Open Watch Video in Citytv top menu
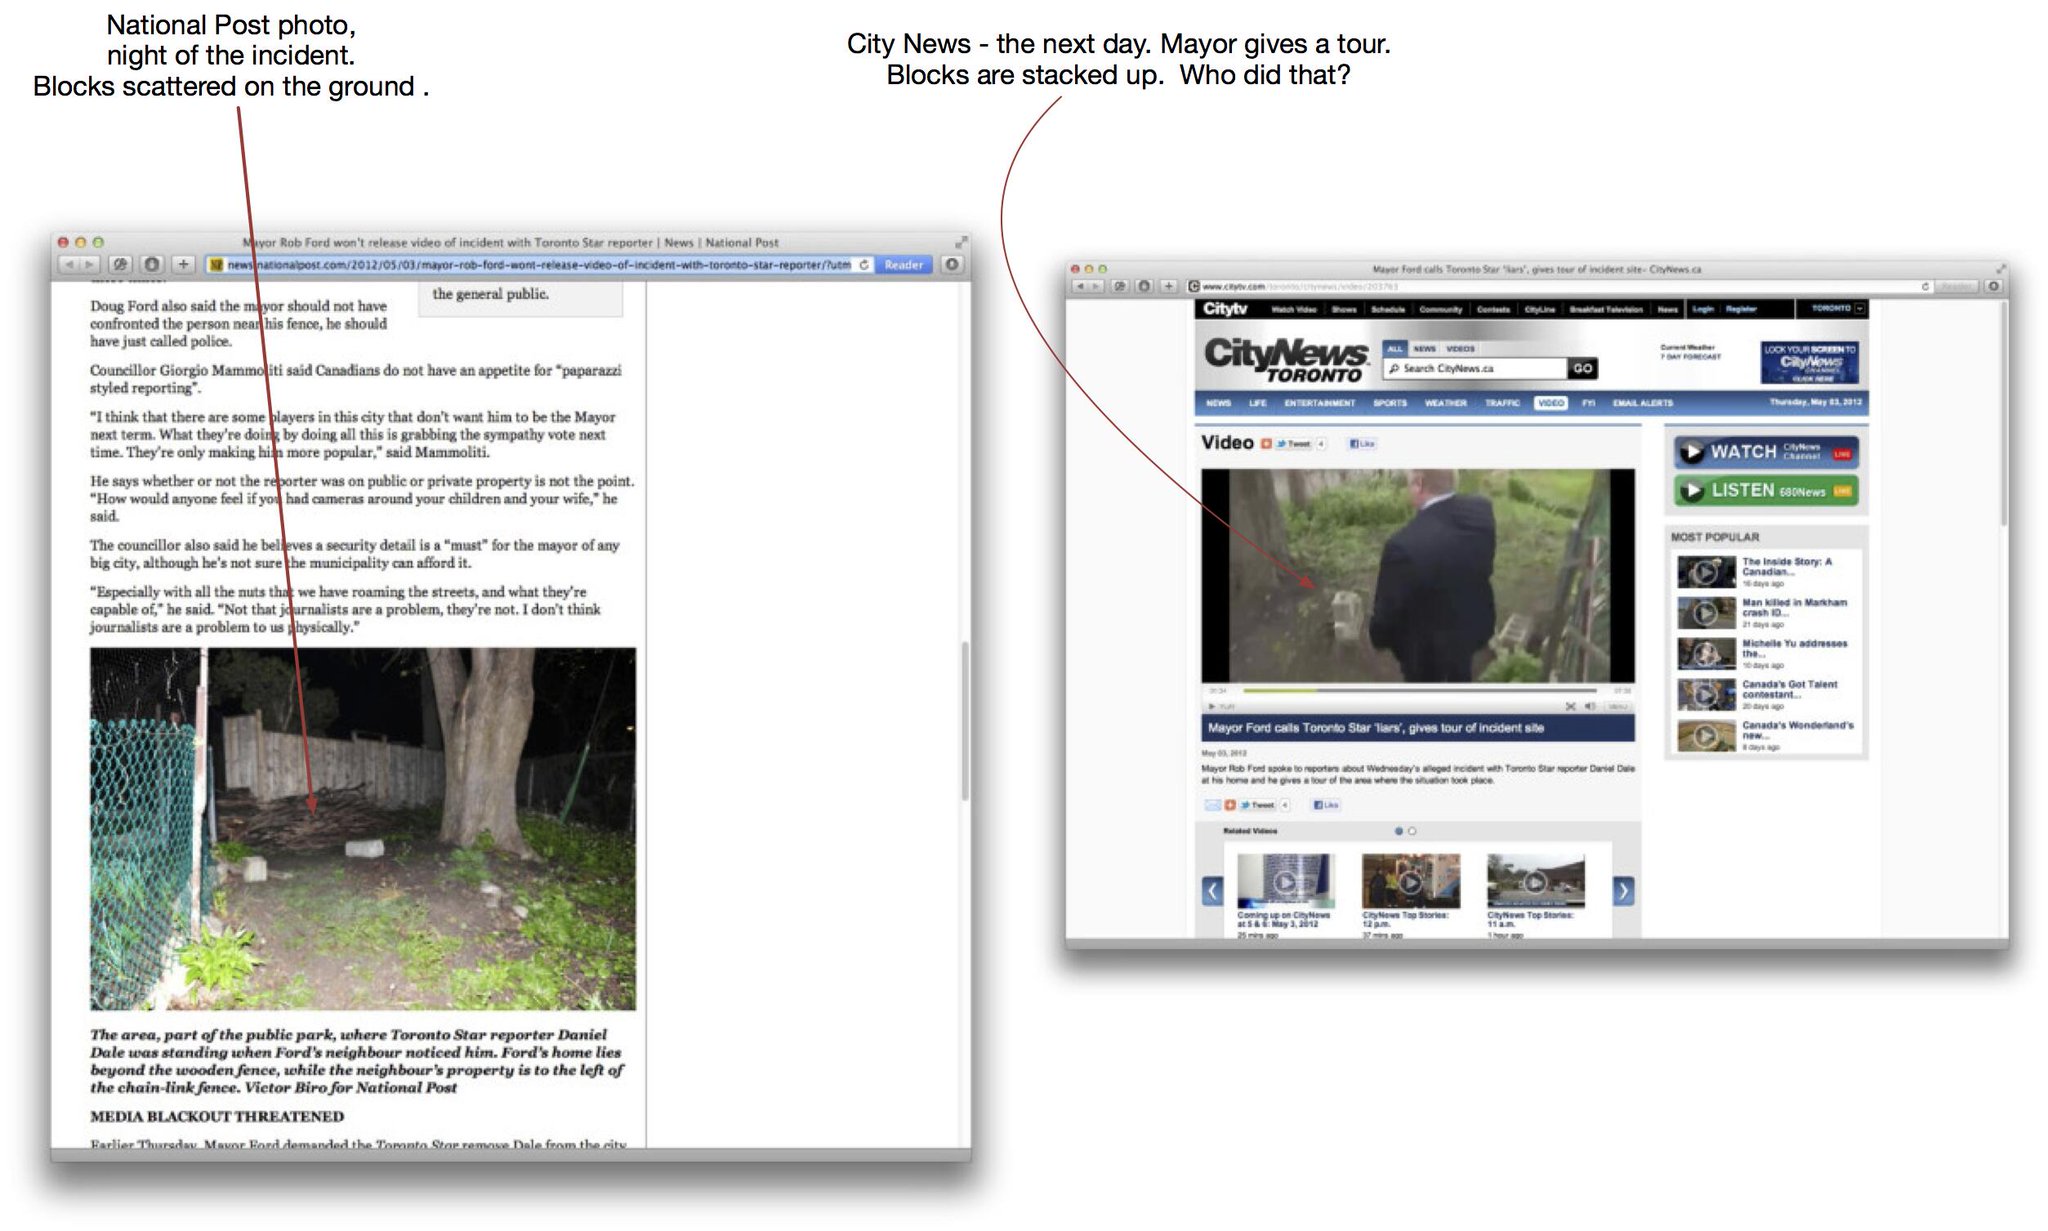Screen dimensions: 2048x1231 click(x=1293, y=310)
